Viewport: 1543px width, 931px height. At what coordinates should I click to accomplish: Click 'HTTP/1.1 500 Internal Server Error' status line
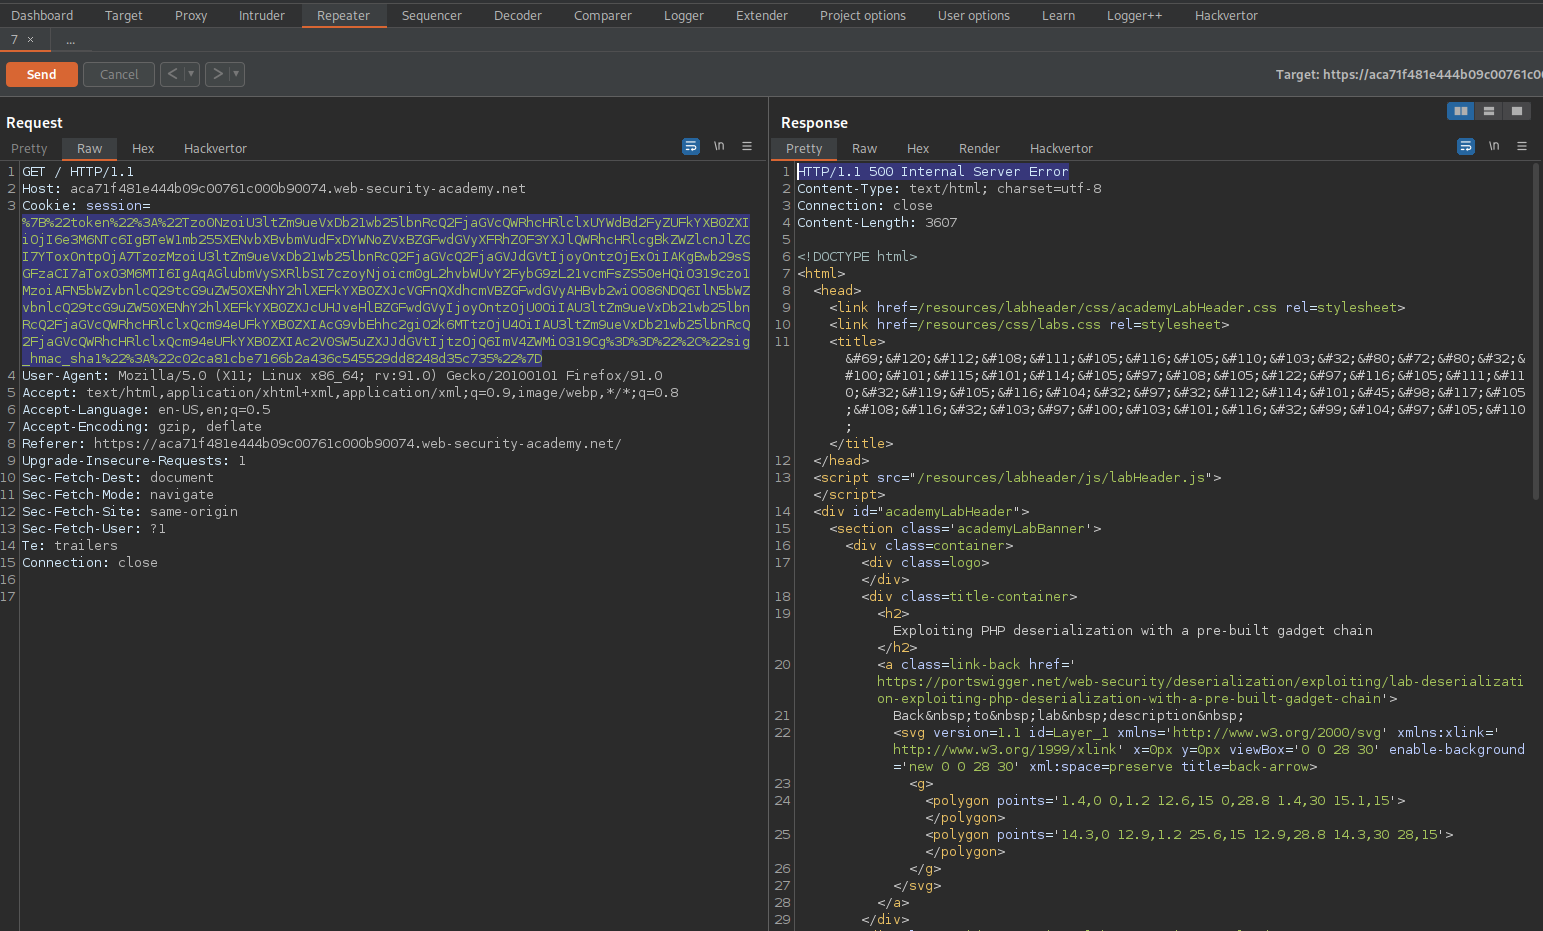click(933, 171)
